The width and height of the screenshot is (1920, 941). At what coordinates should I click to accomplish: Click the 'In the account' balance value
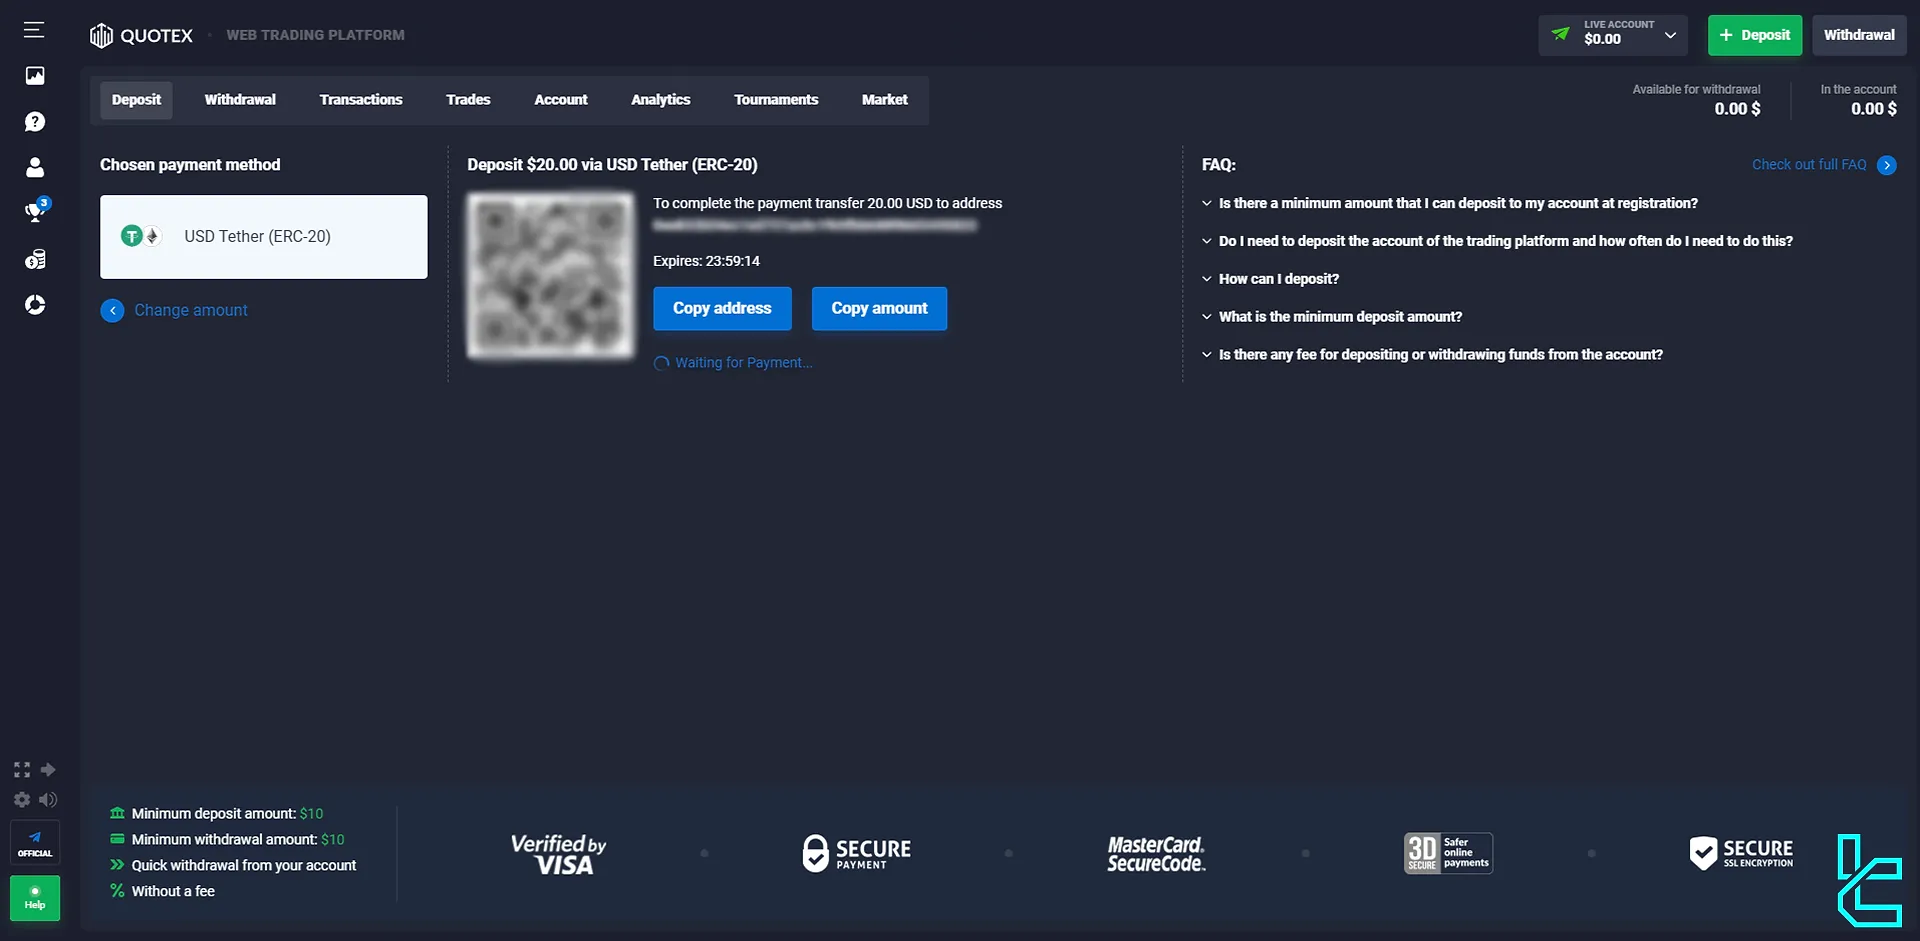pos(1873,109)
